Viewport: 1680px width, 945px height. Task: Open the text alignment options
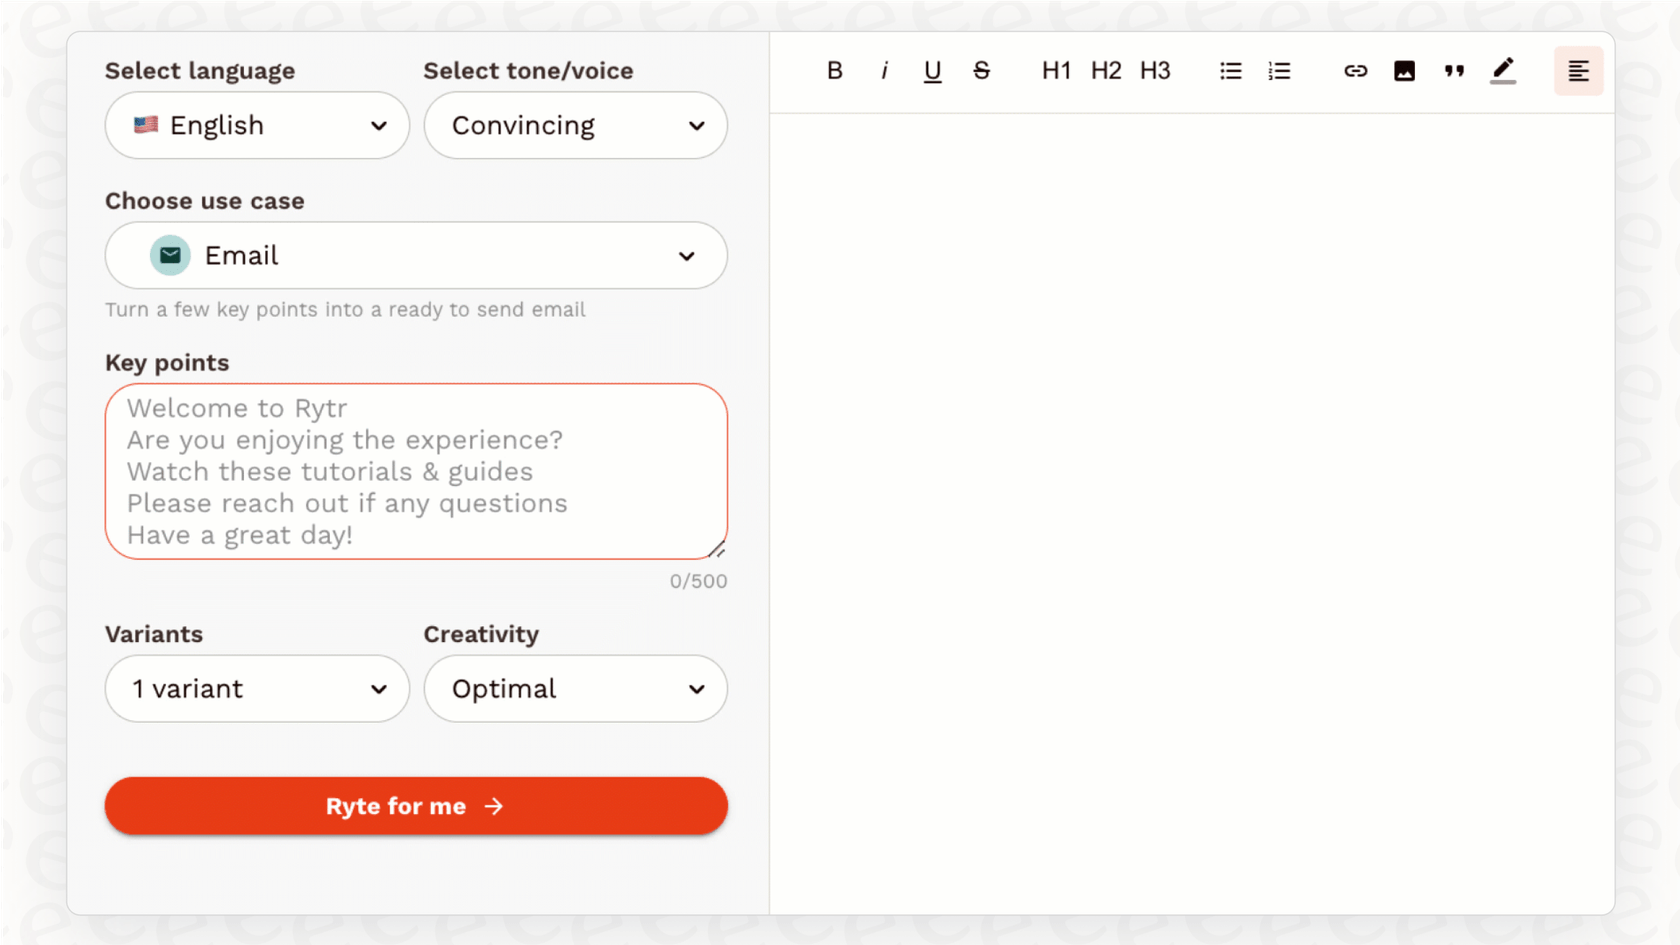click(x=1578, y=70)
